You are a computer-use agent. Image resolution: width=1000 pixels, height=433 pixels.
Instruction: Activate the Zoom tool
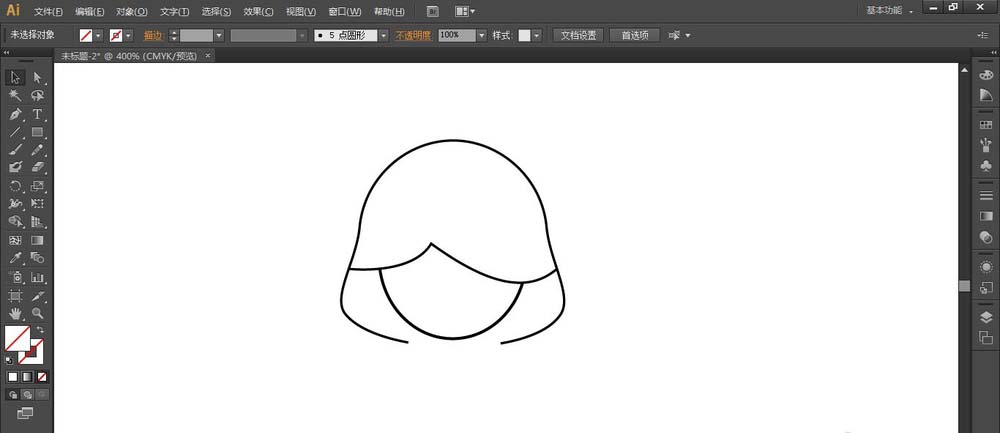pos(37,314)
